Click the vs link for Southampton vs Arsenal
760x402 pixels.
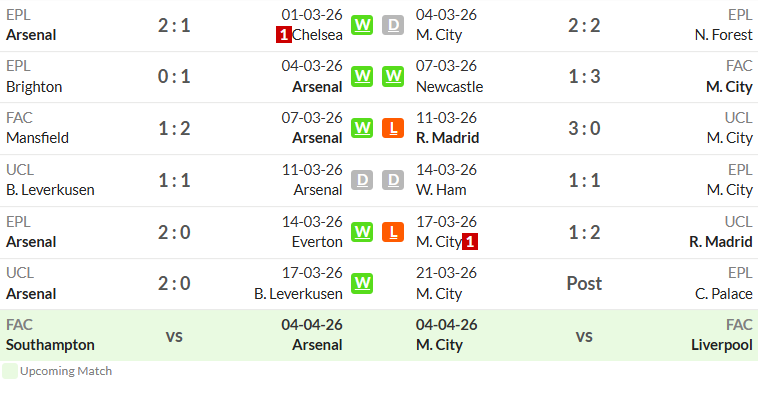(174, 336)
